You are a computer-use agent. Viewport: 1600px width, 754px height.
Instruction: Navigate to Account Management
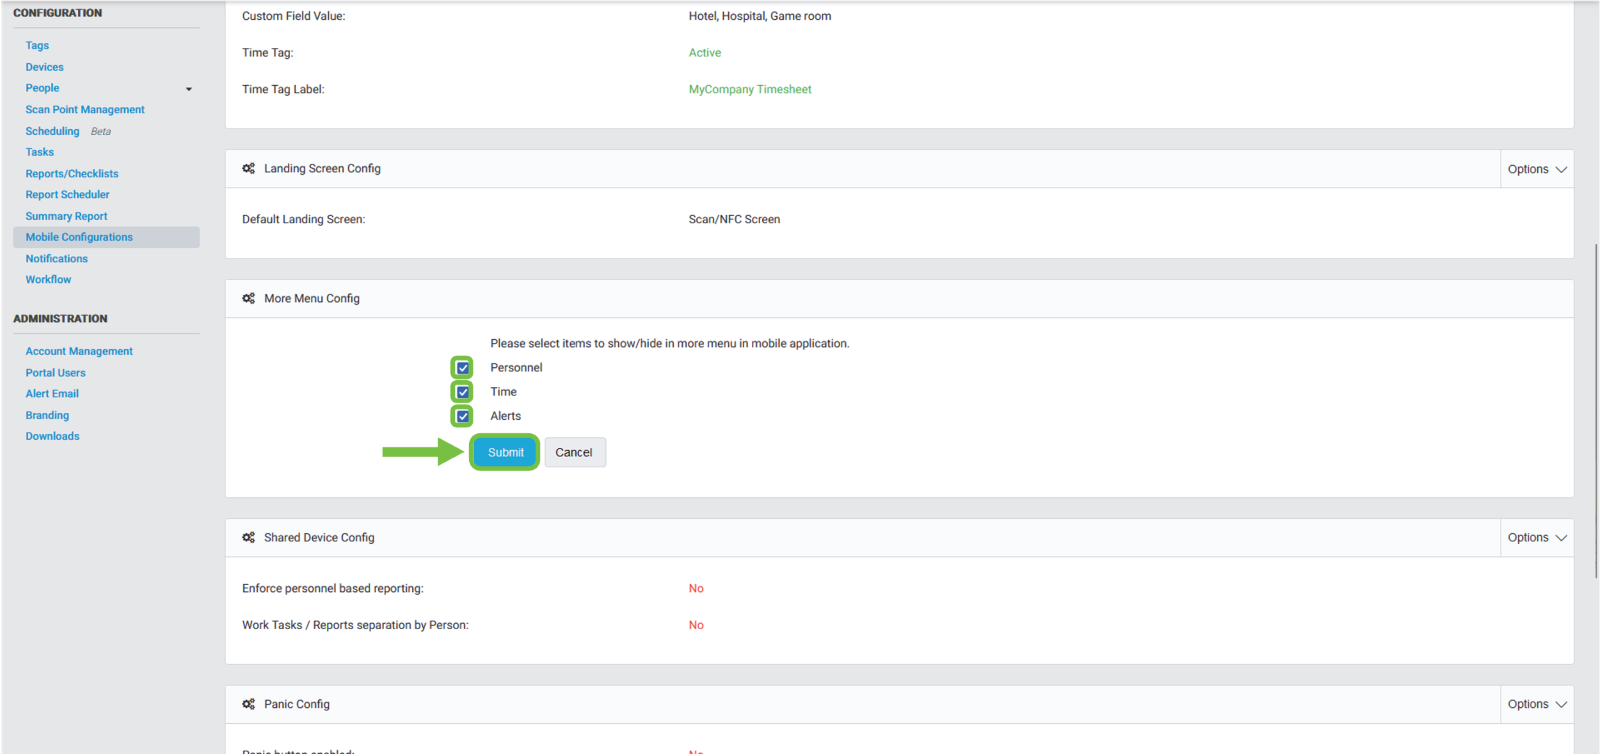79,352
